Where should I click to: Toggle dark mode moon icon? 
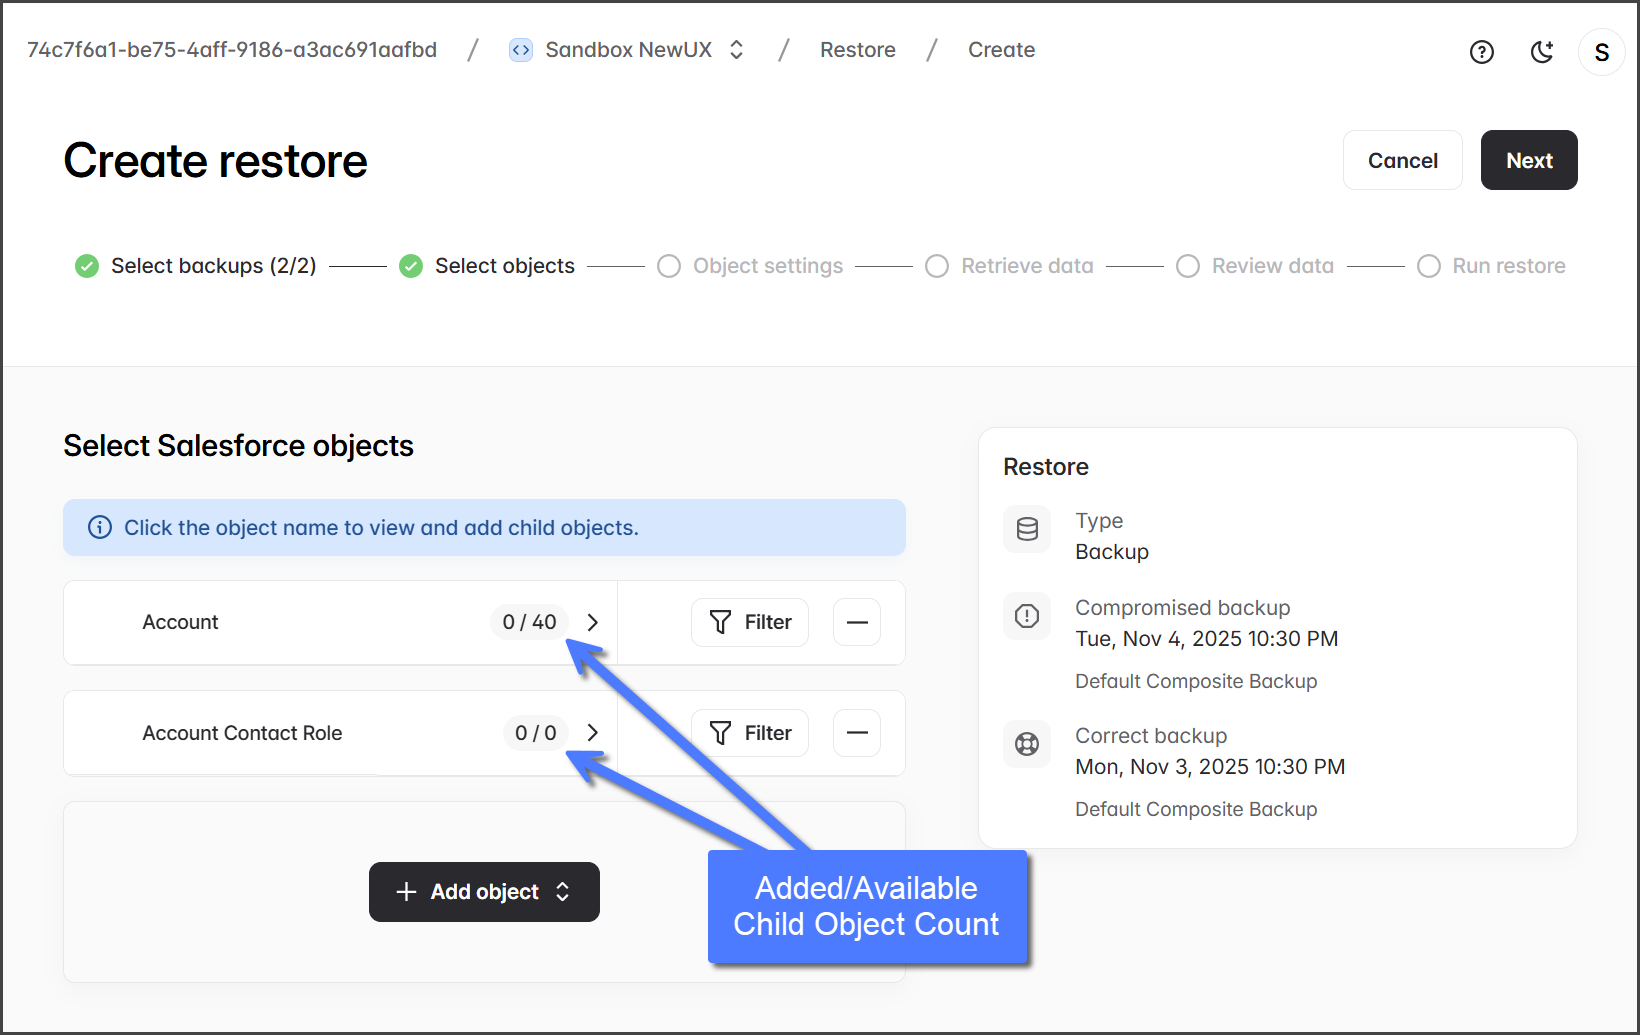click(1542, 52)
